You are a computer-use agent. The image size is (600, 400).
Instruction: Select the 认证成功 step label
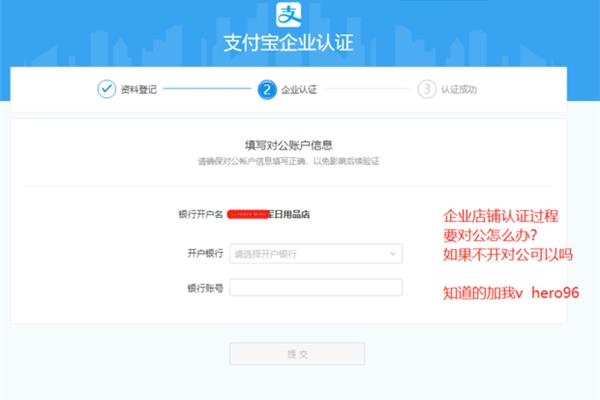tap(459, 90)
